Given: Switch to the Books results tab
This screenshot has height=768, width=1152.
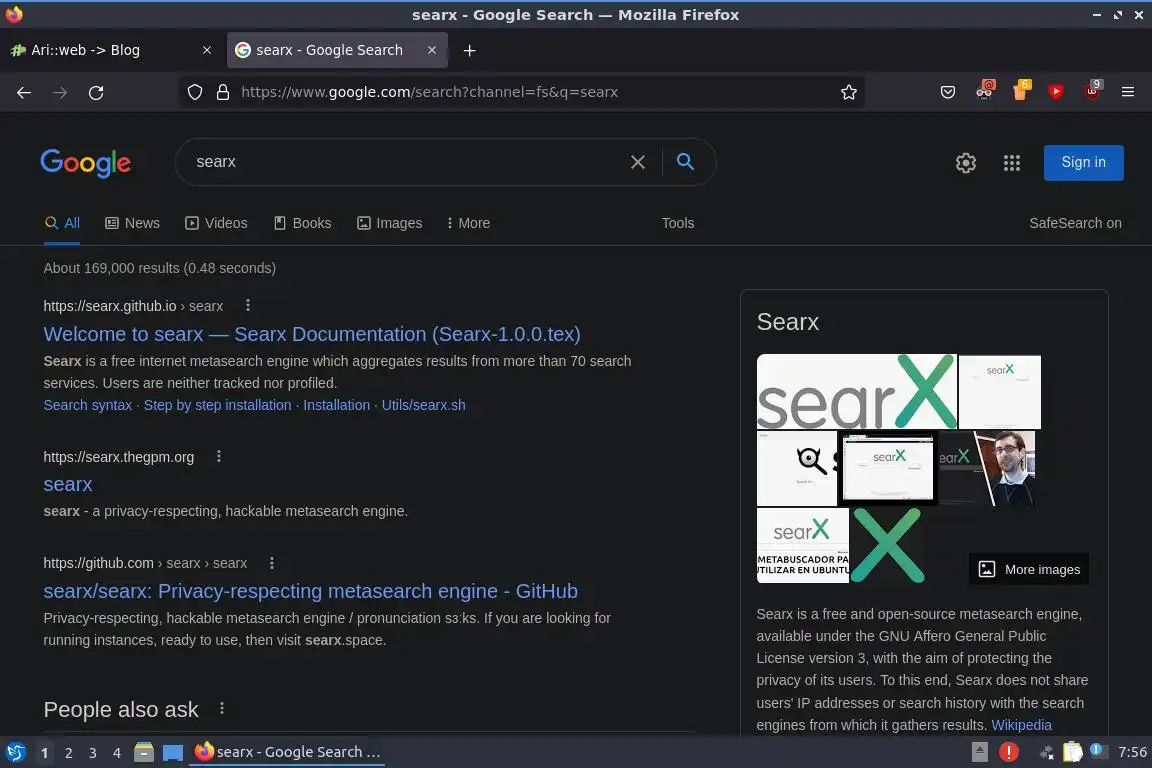Looking at the screenshot, I should click(303, 223).
